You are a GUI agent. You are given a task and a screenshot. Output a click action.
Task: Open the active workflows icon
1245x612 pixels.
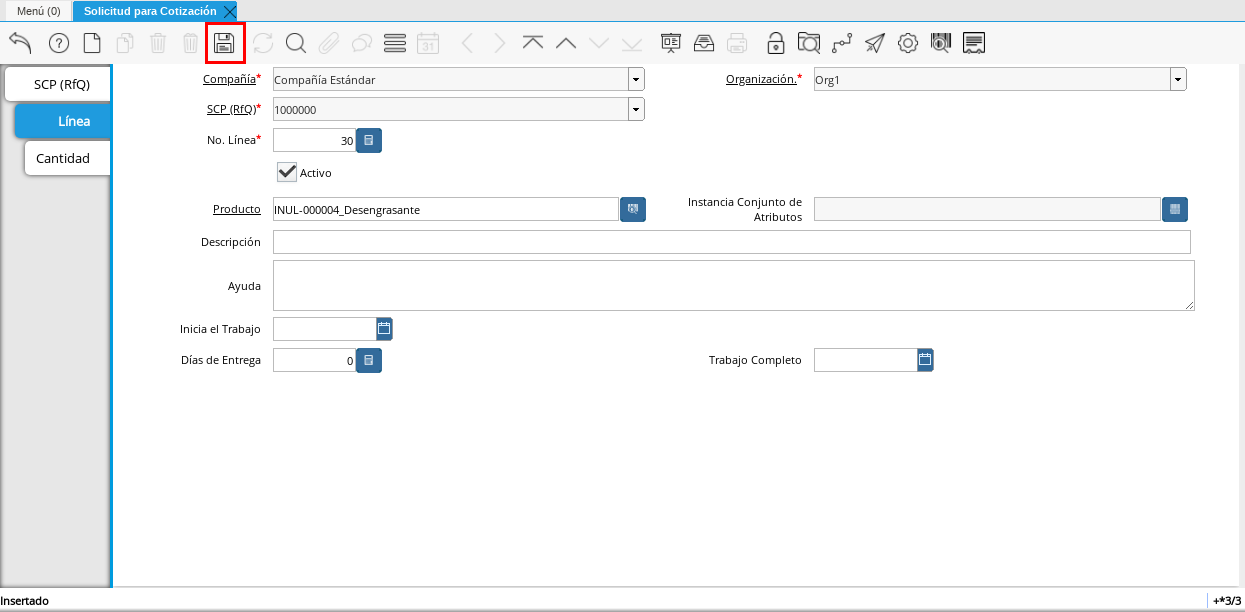point(842,43)
